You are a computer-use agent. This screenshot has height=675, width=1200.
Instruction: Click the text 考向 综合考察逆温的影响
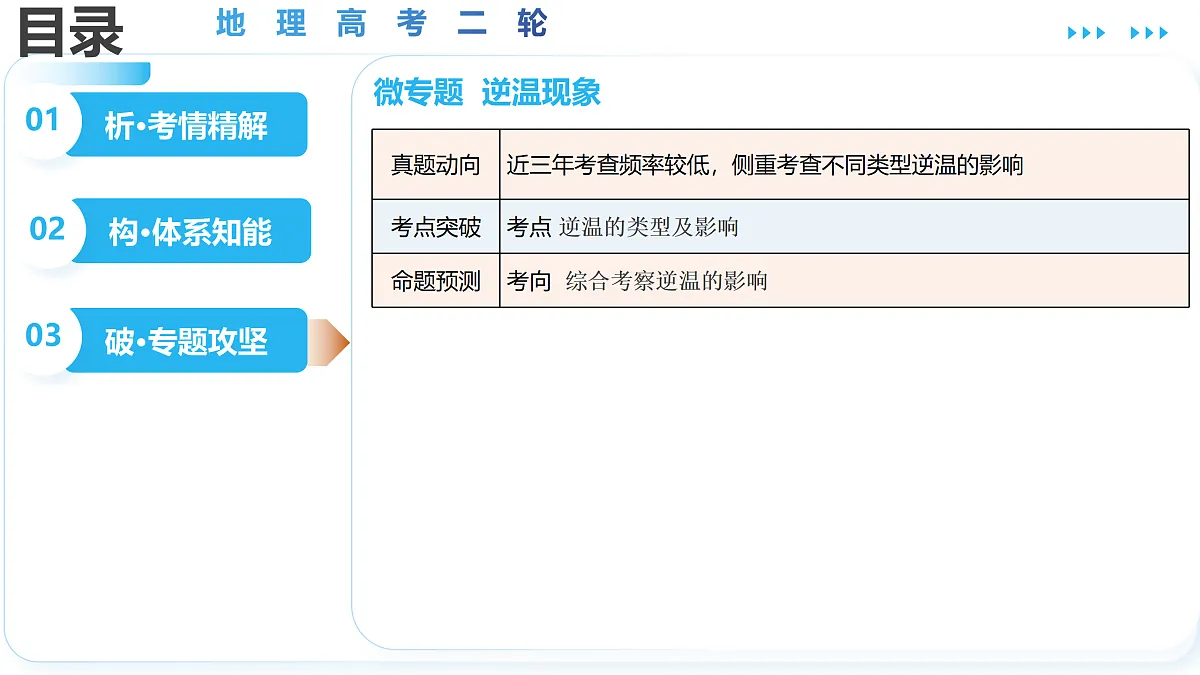[637, 281]
